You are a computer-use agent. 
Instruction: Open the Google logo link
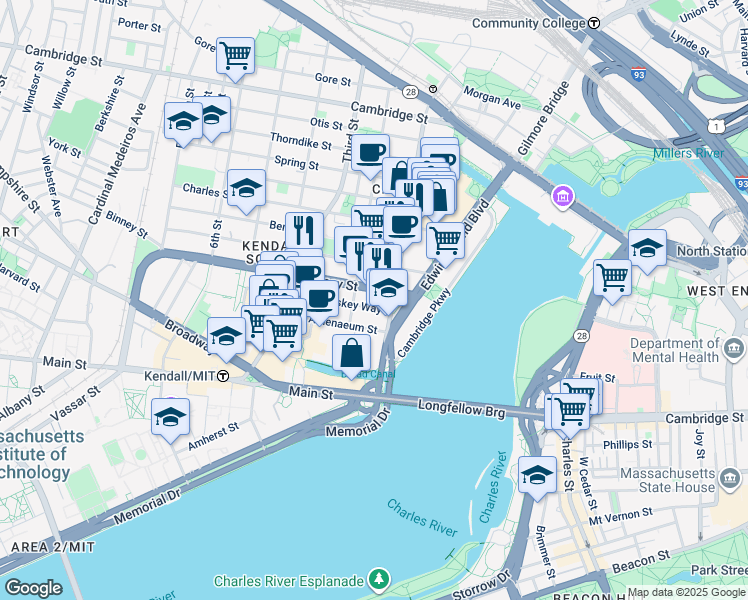point(33,588)
